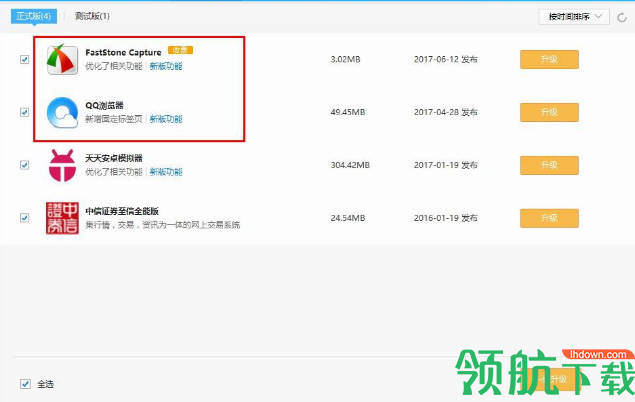Click the 49.45MB size value
This screenshot has width=635, height=402.
(x=348, y=112)
